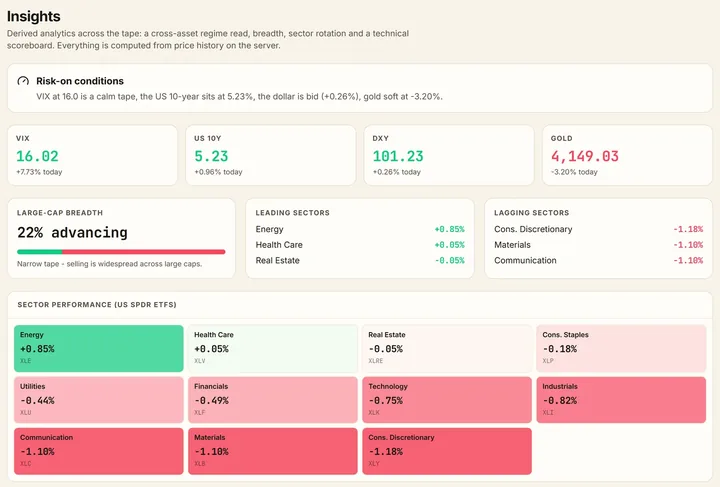Open the Technology XLK heatmap tile
This screenshot has width=720, height=487.
[447, 400]
